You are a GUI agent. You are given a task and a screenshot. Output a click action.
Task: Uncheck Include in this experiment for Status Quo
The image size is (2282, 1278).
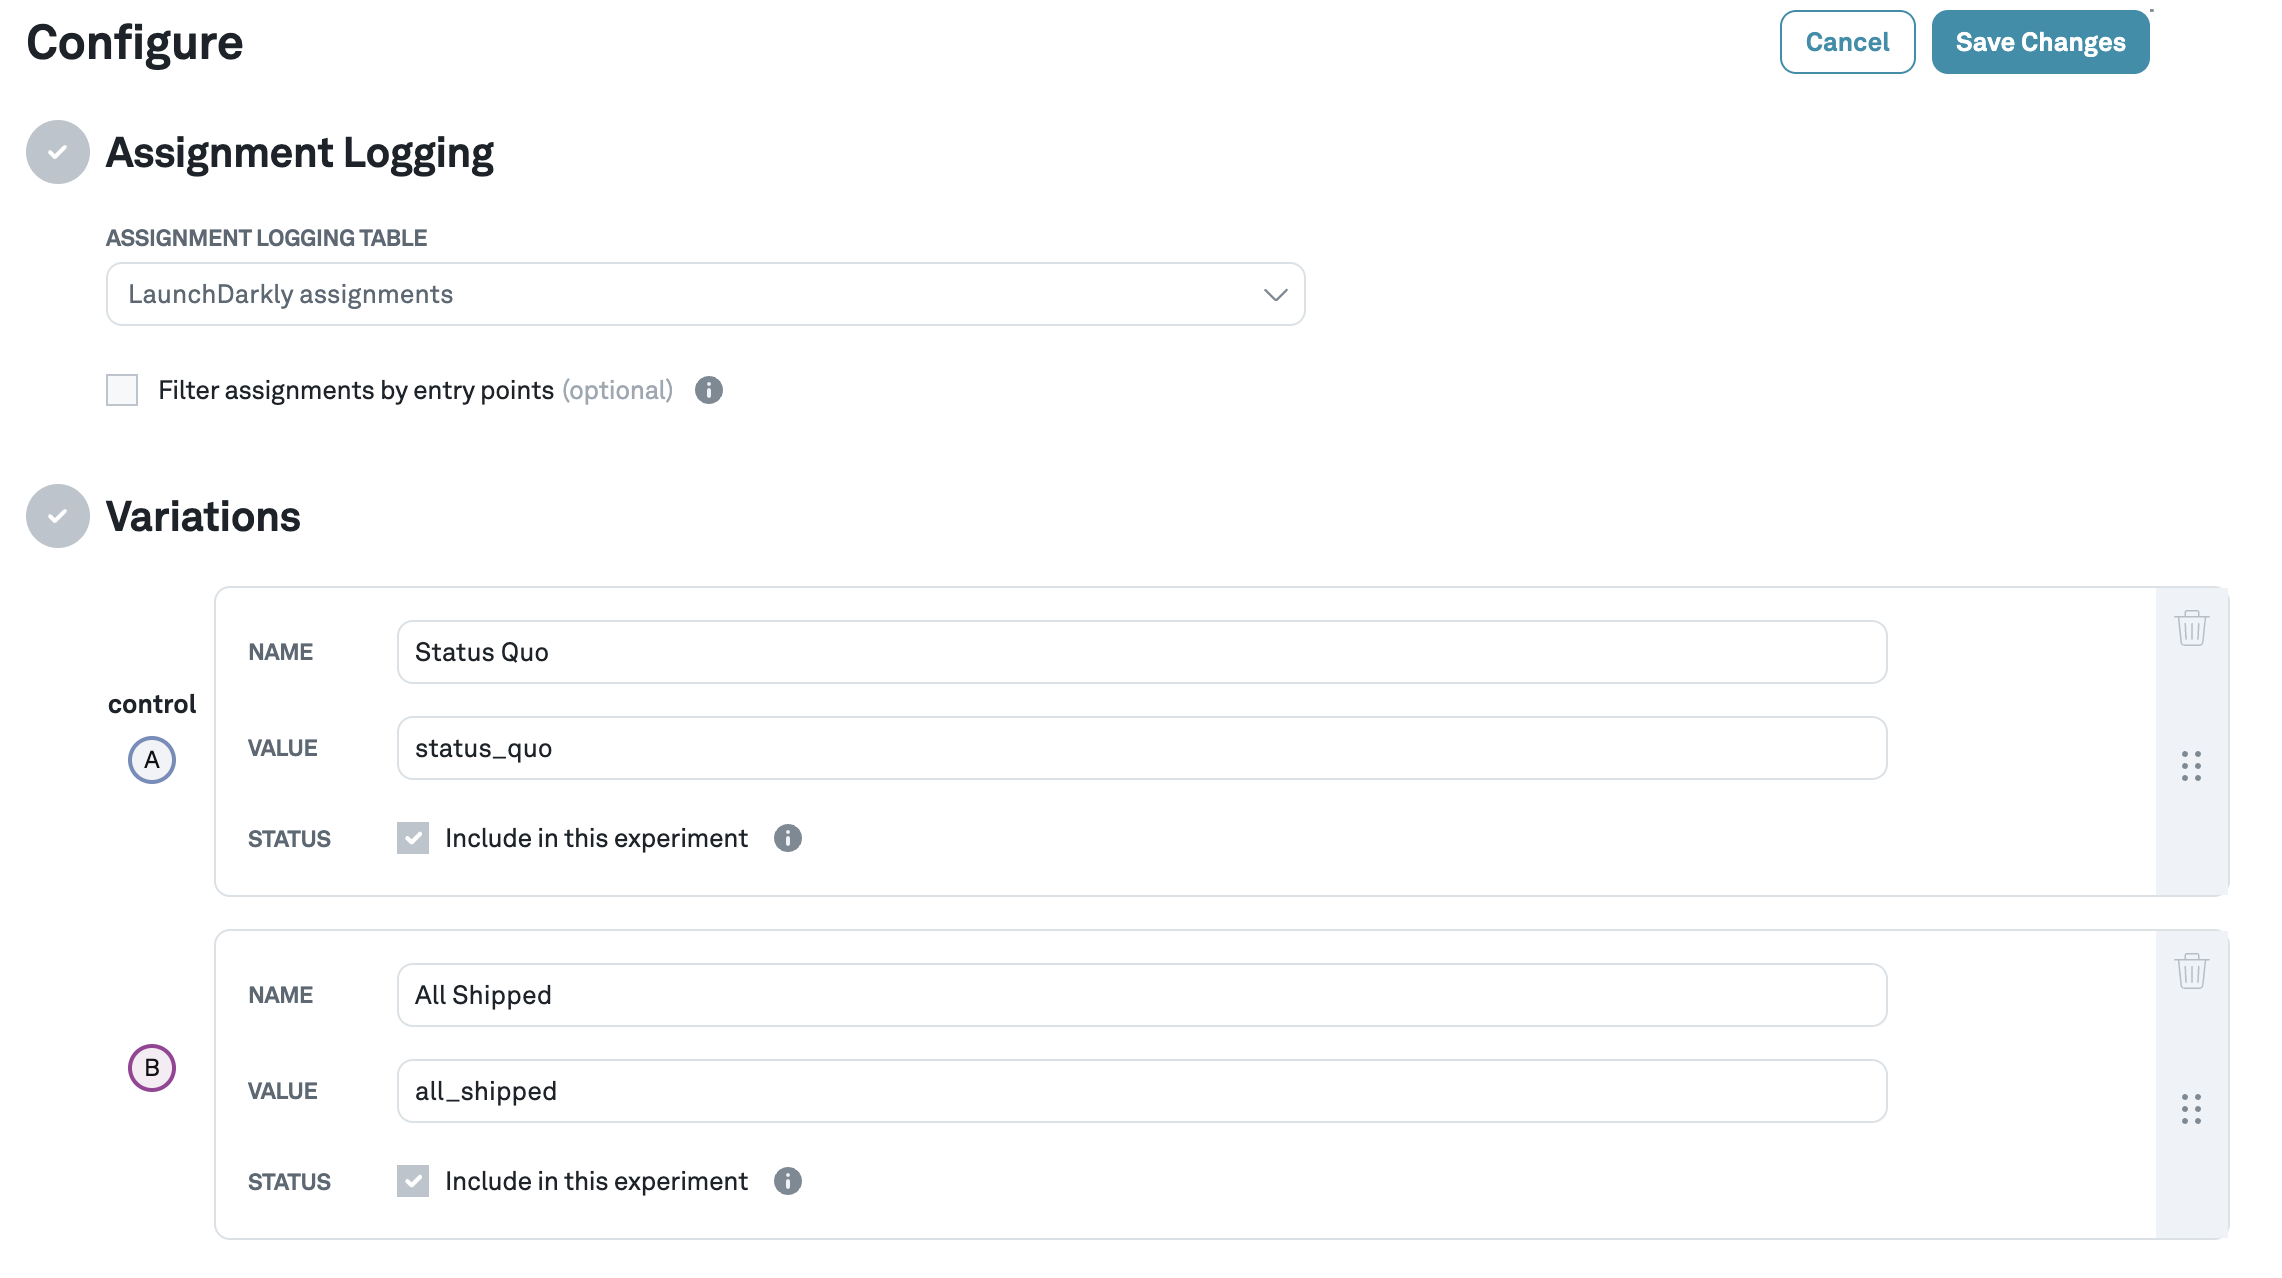[413, 838]
